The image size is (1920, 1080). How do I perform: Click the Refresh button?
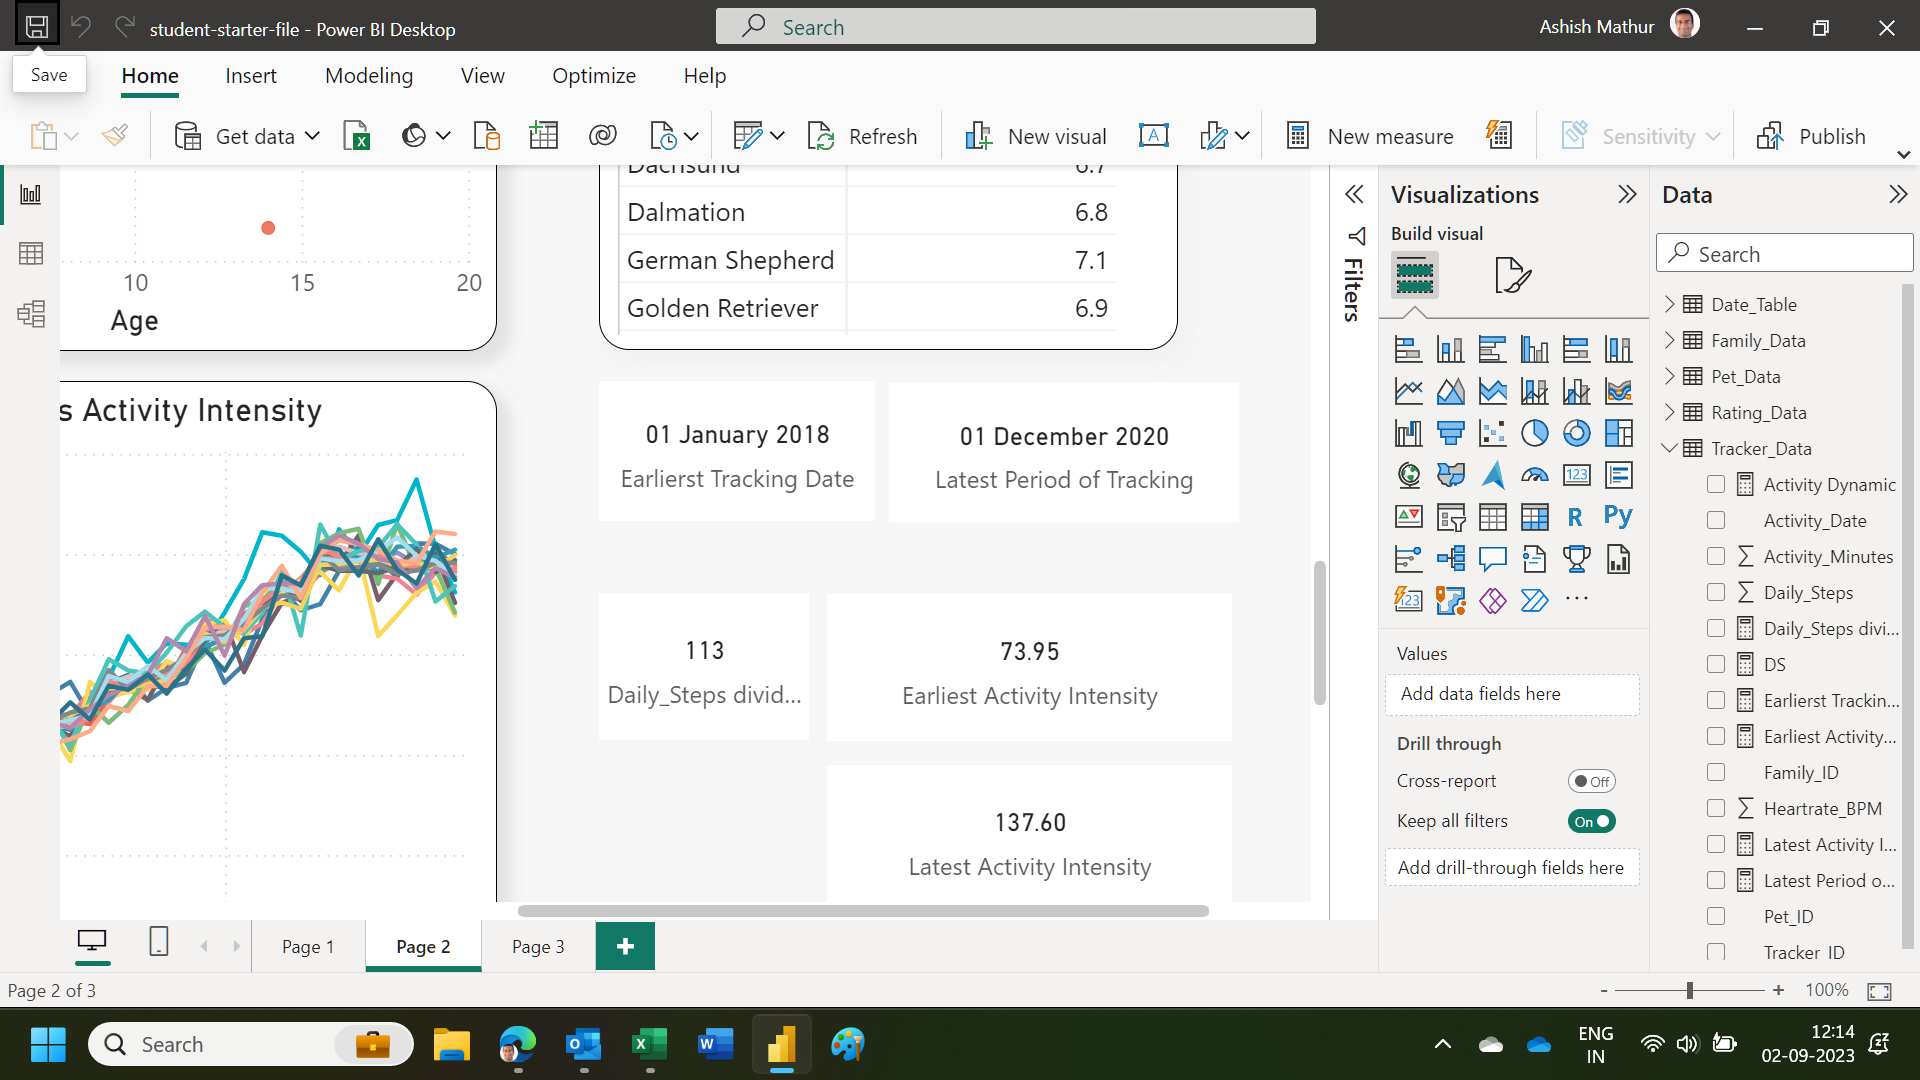coord(862,136)
